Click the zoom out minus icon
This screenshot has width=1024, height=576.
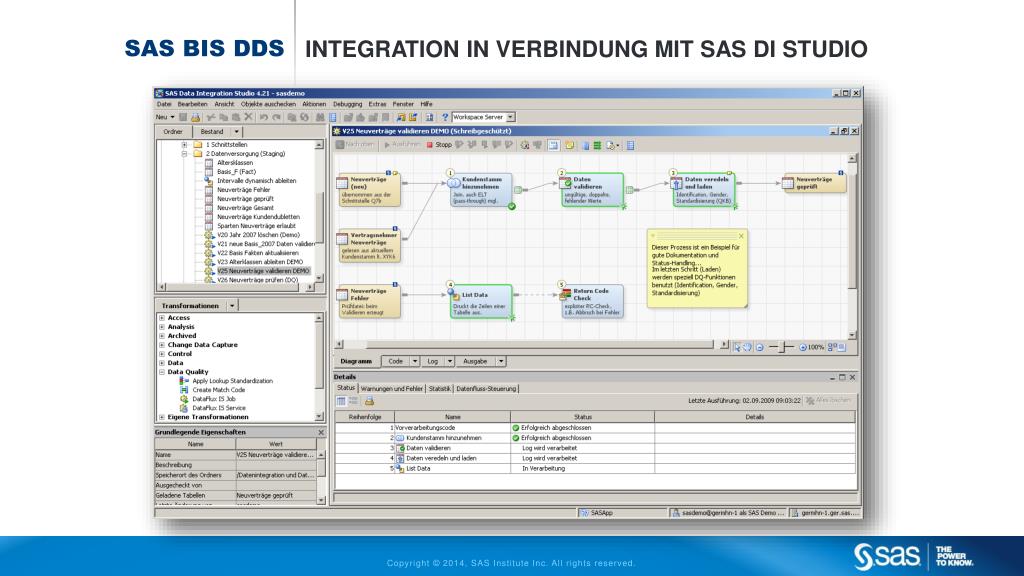(x=760, y=347)
